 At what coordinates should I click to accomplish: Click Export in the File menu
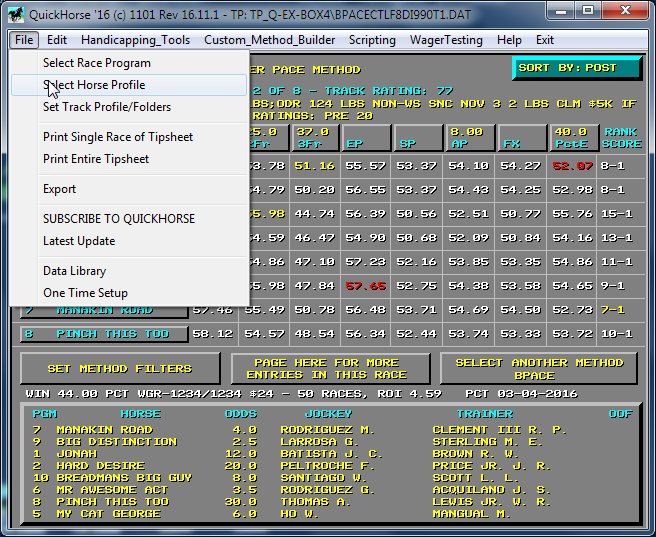coord(60,189)
